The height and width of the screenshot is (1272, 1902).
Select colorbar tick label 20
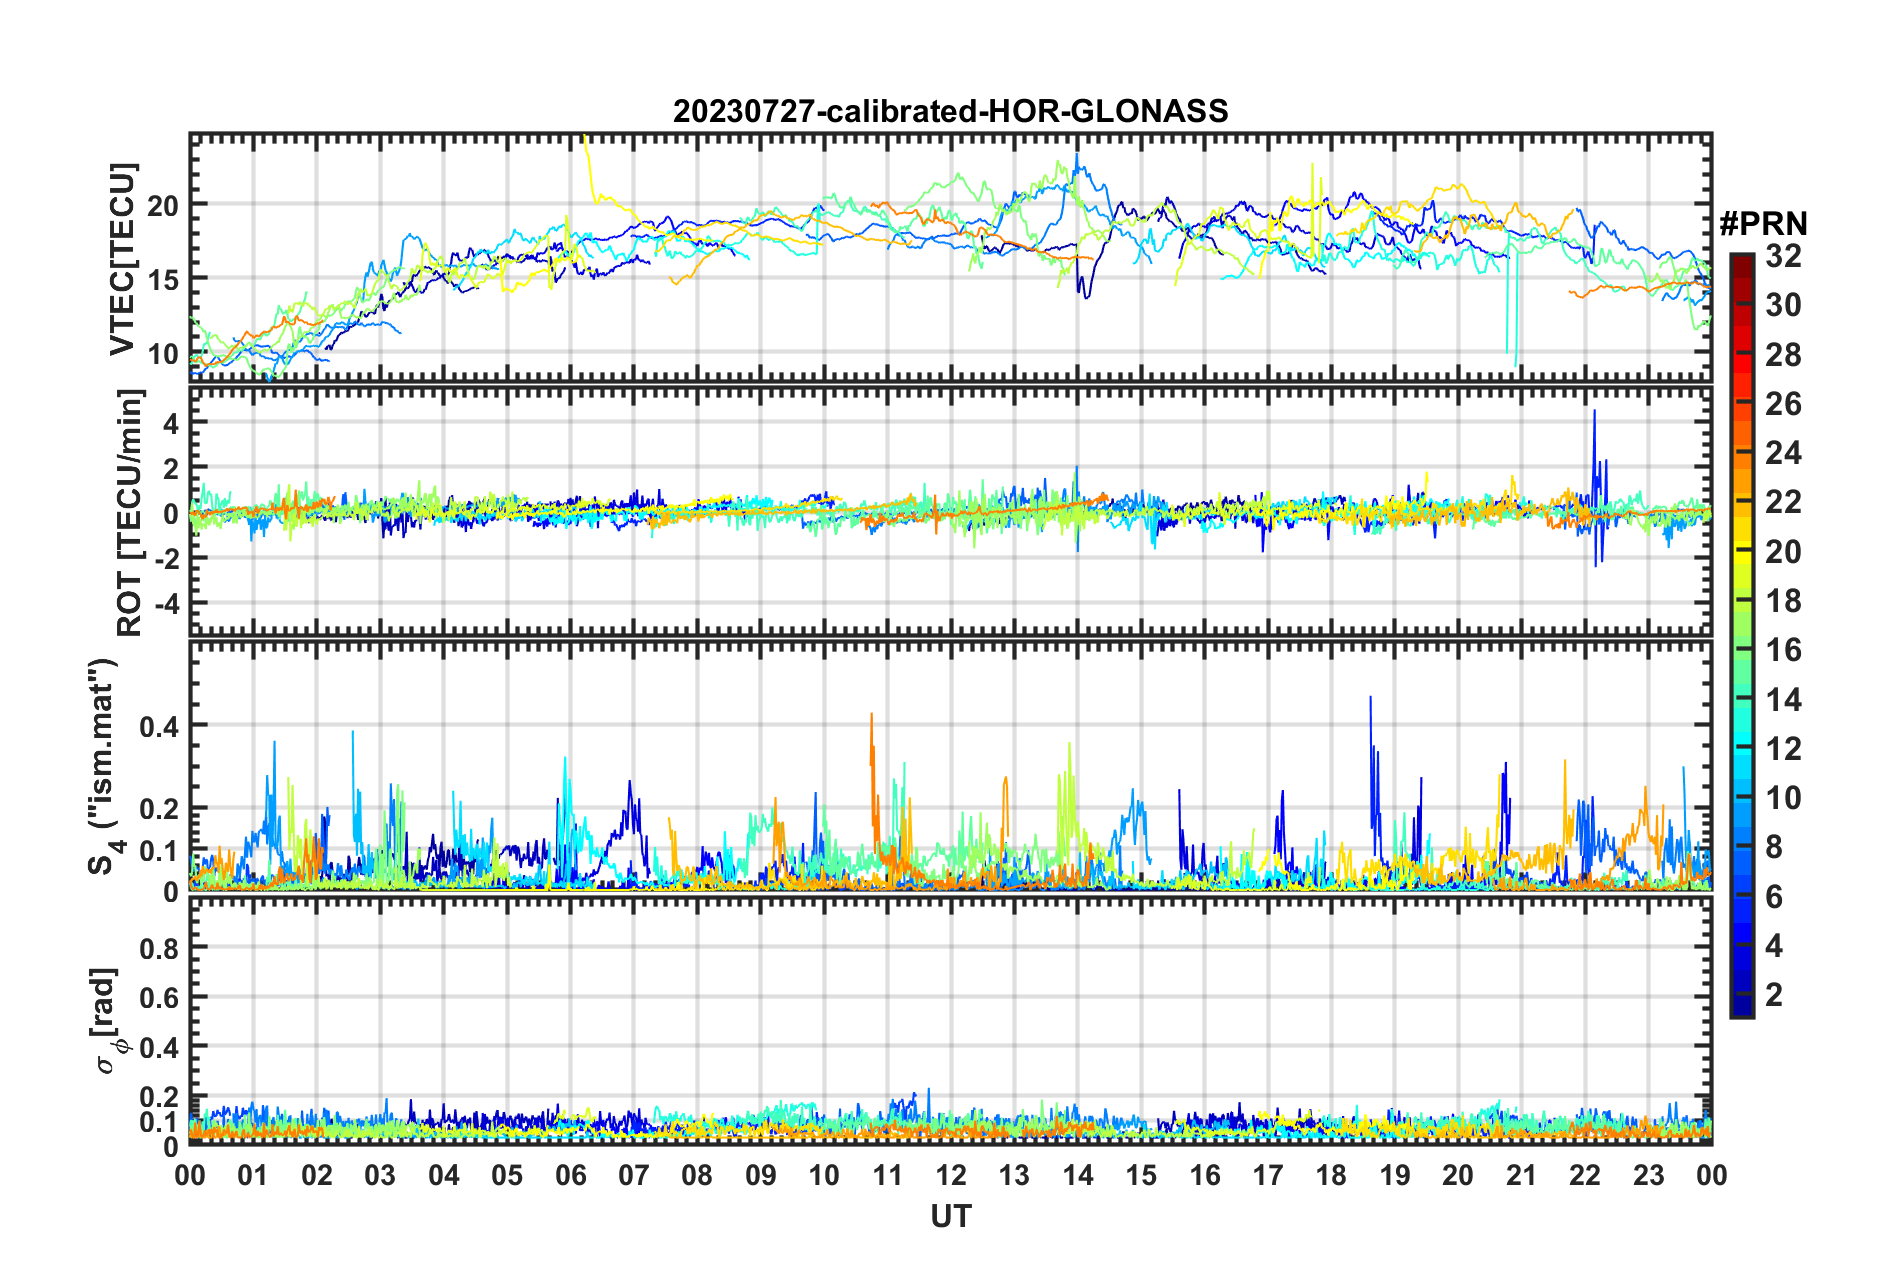tap(1783, 552)
